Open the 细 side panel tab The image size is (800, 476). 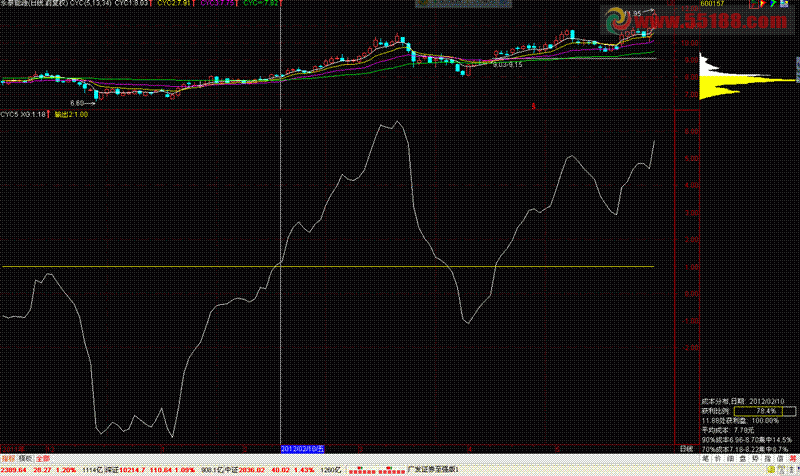tap(731, 459)
